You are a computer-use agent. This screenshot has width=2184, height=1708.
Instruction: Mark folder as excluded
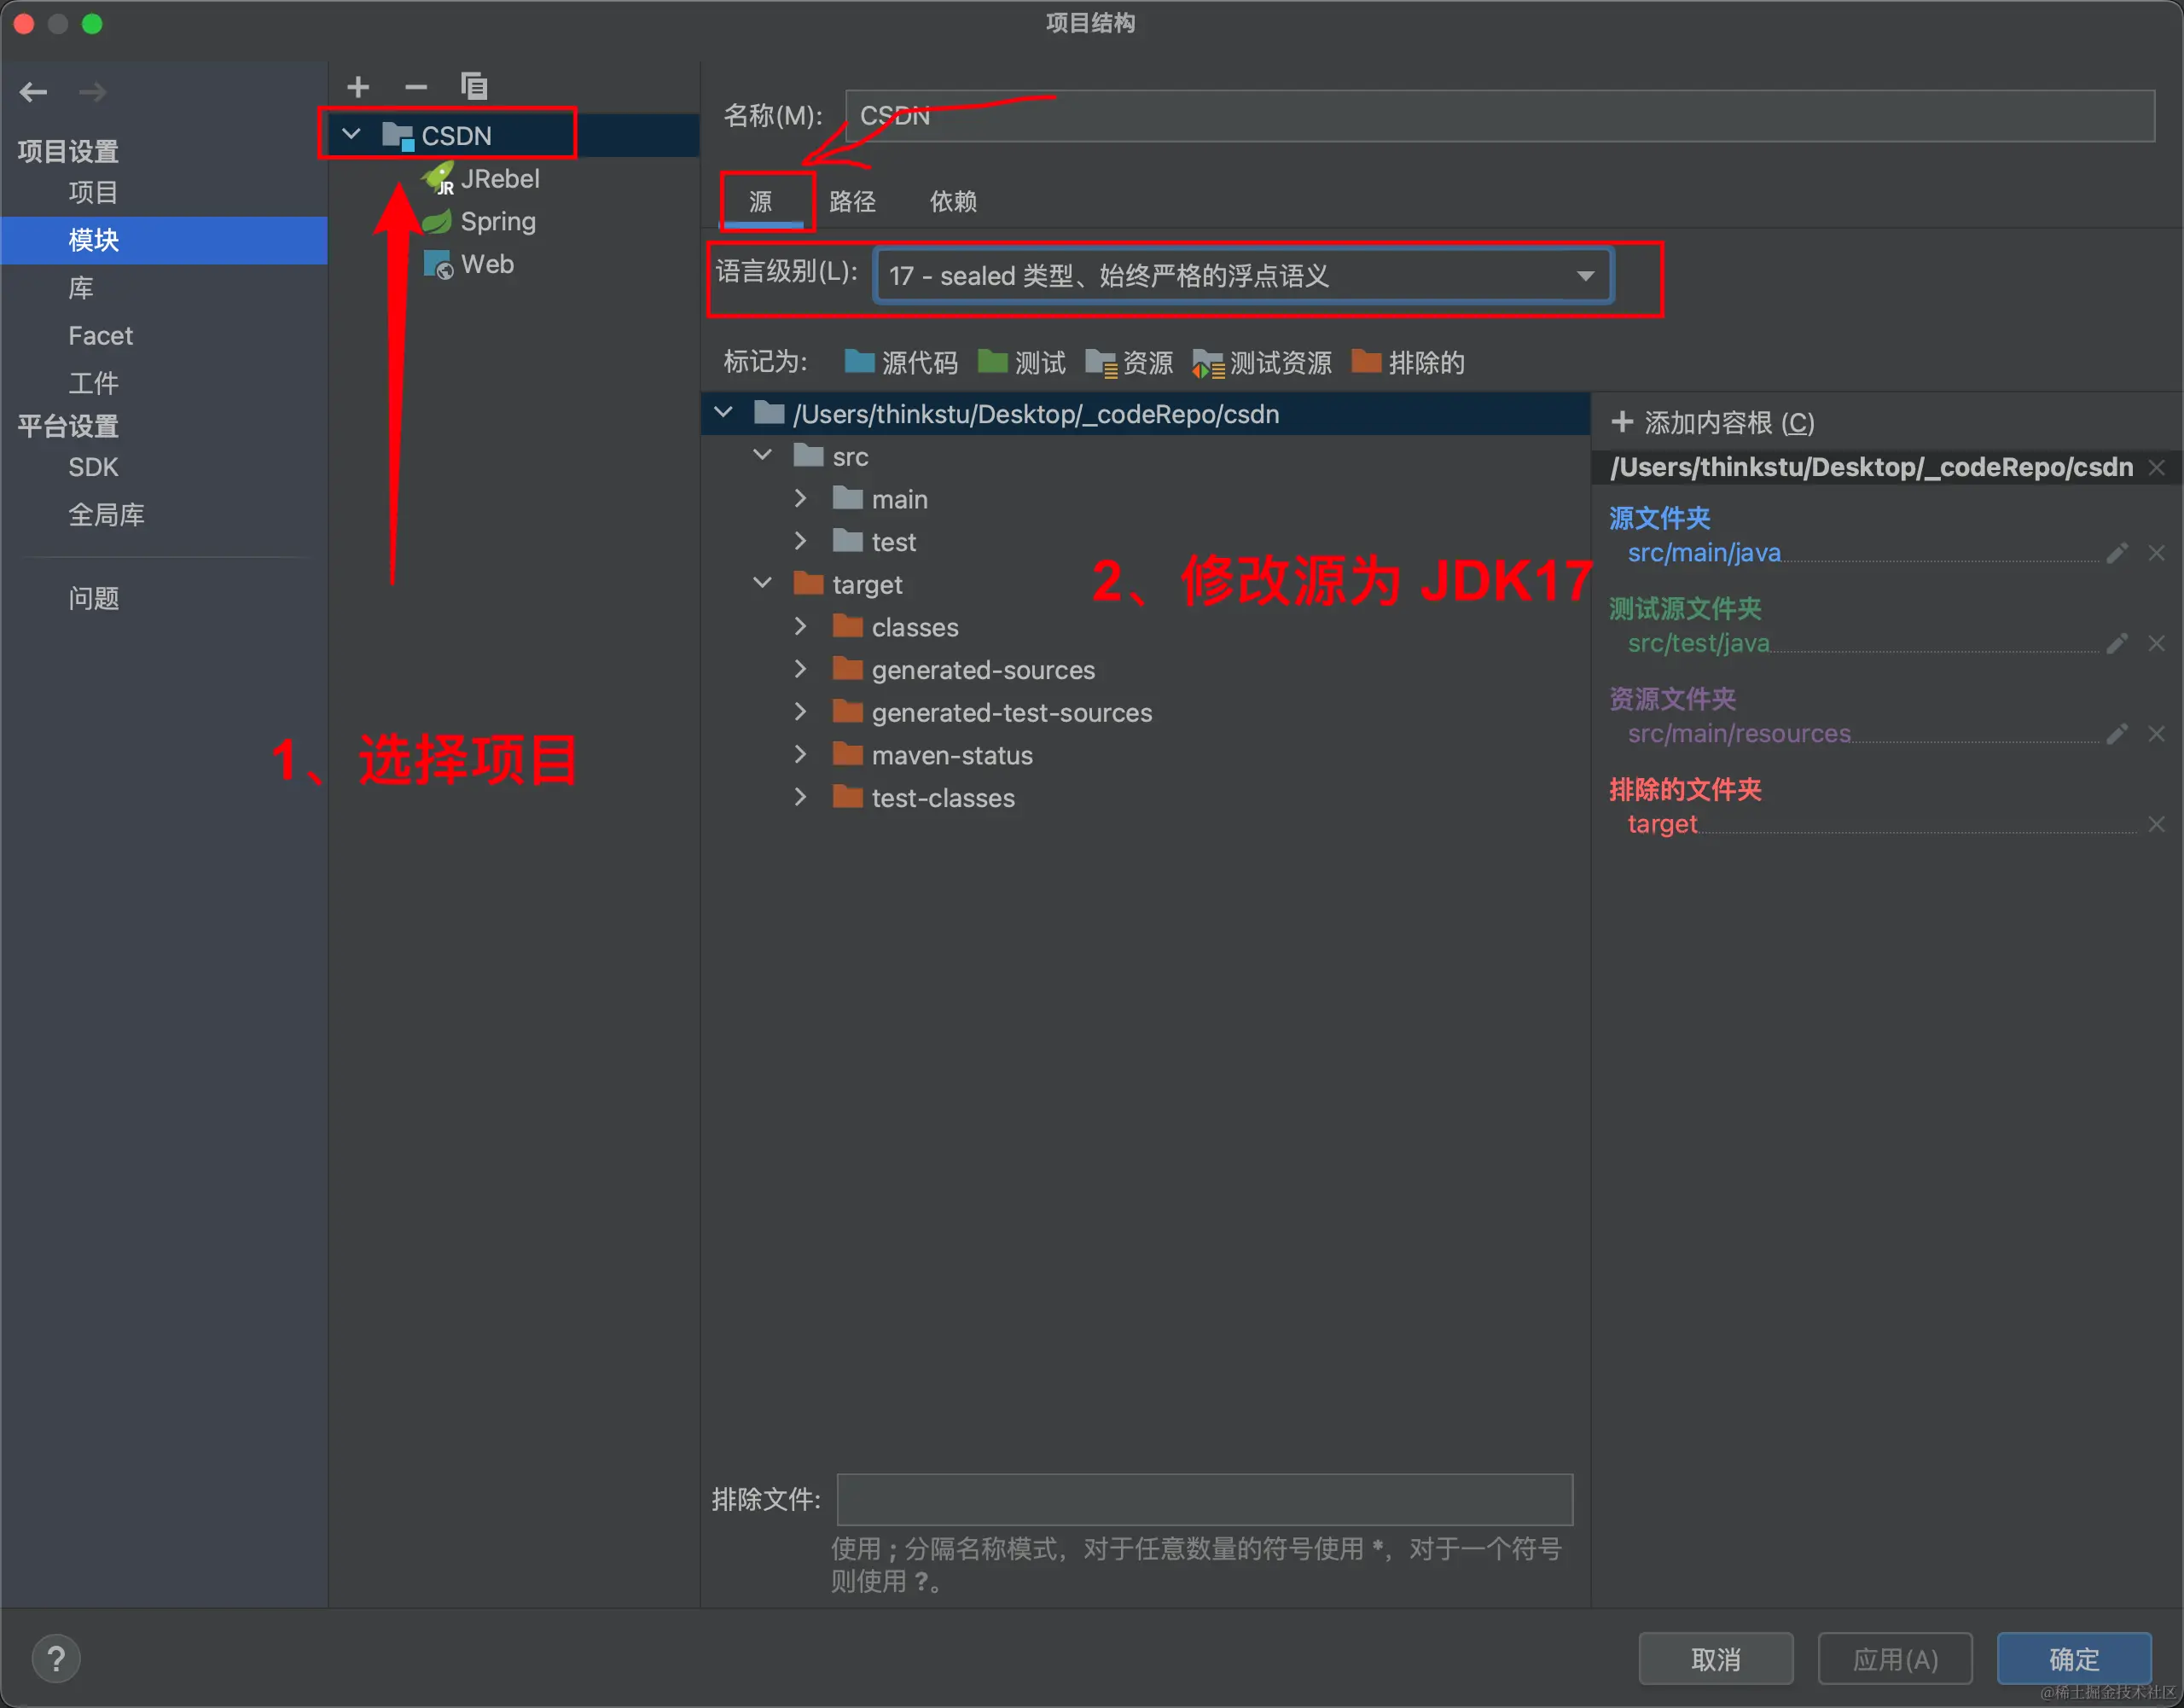tap(1408, 363)
